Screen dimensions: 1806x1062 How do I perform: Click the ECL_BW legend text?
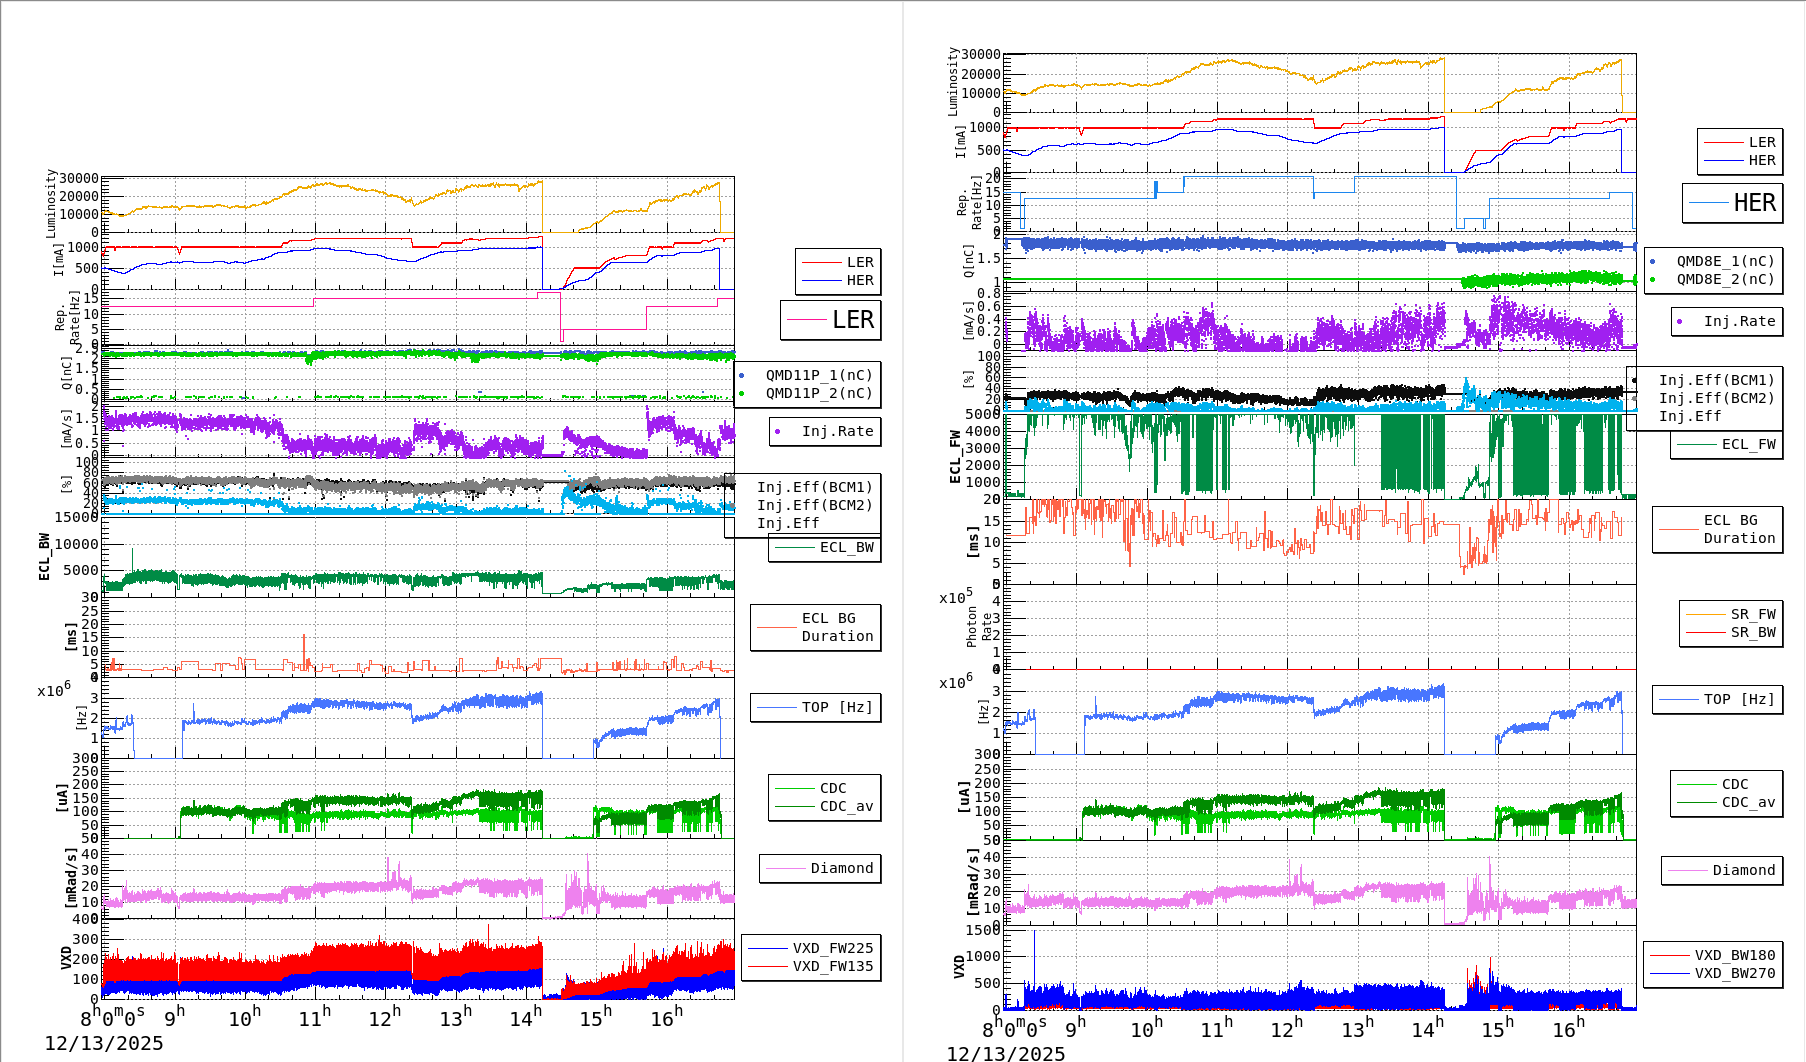click(x=846, y=549)
